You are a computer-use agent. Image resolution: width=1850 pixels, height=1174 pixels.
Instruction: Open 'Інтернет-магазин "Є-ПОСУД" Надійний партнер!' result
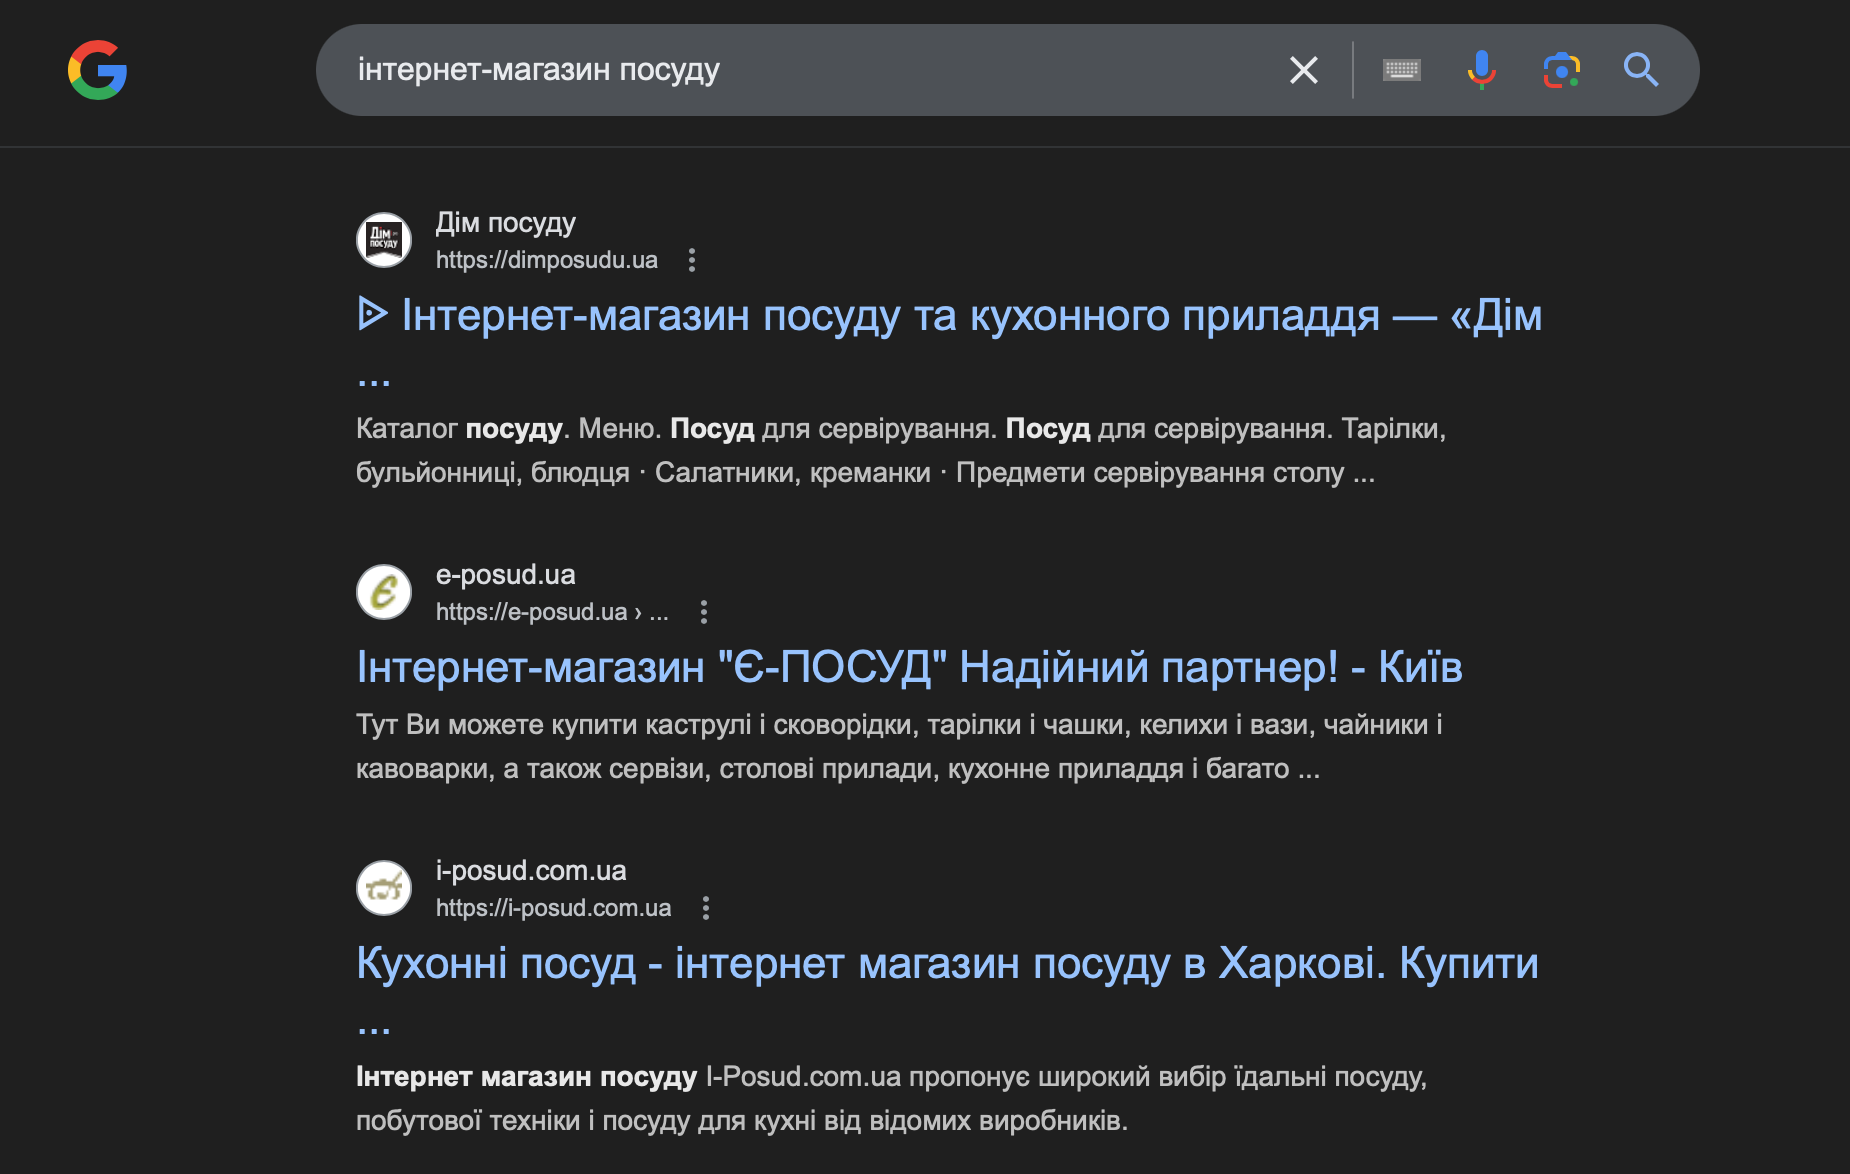tap(909, 667)
